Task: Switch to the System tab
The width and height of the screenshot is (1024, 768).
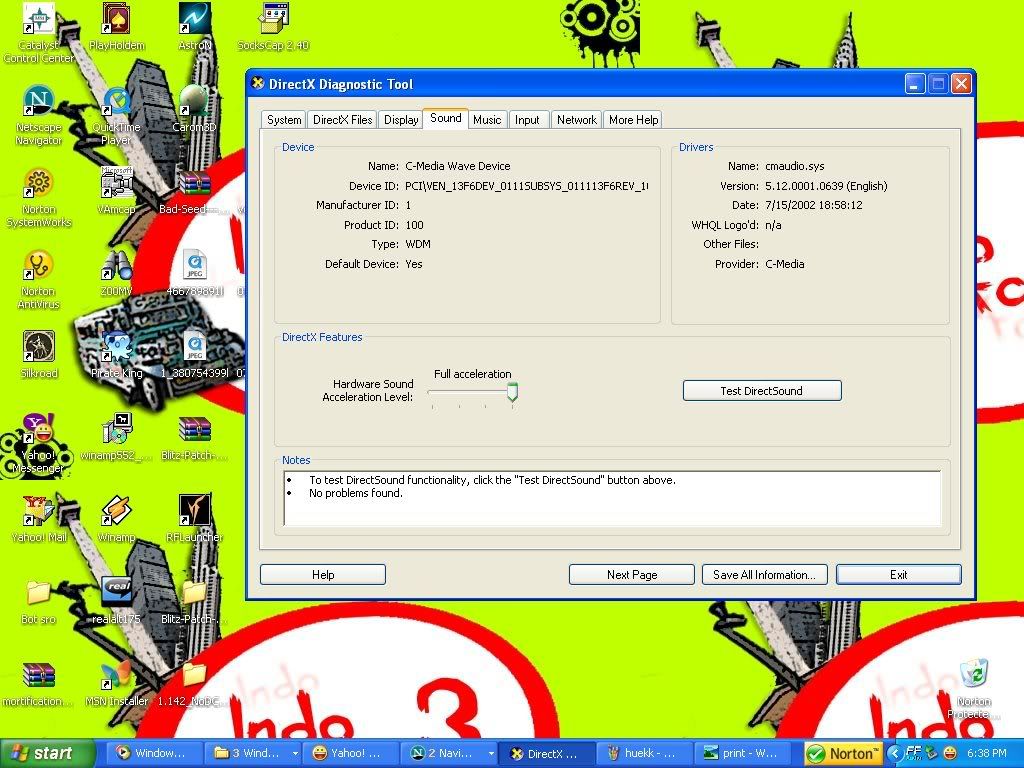Action: click(283, 120)
